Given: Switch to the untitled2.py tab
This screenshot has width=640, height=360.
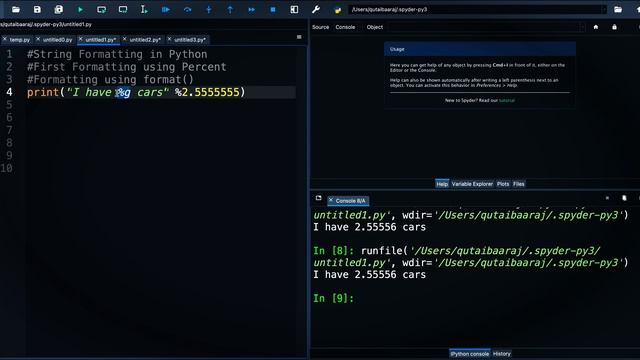Looking at the screenshot, I should click(x=145, y=40).
